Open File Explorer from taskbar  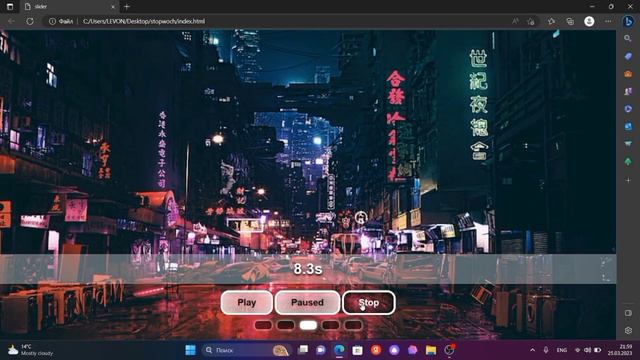[x=431, y=350]
